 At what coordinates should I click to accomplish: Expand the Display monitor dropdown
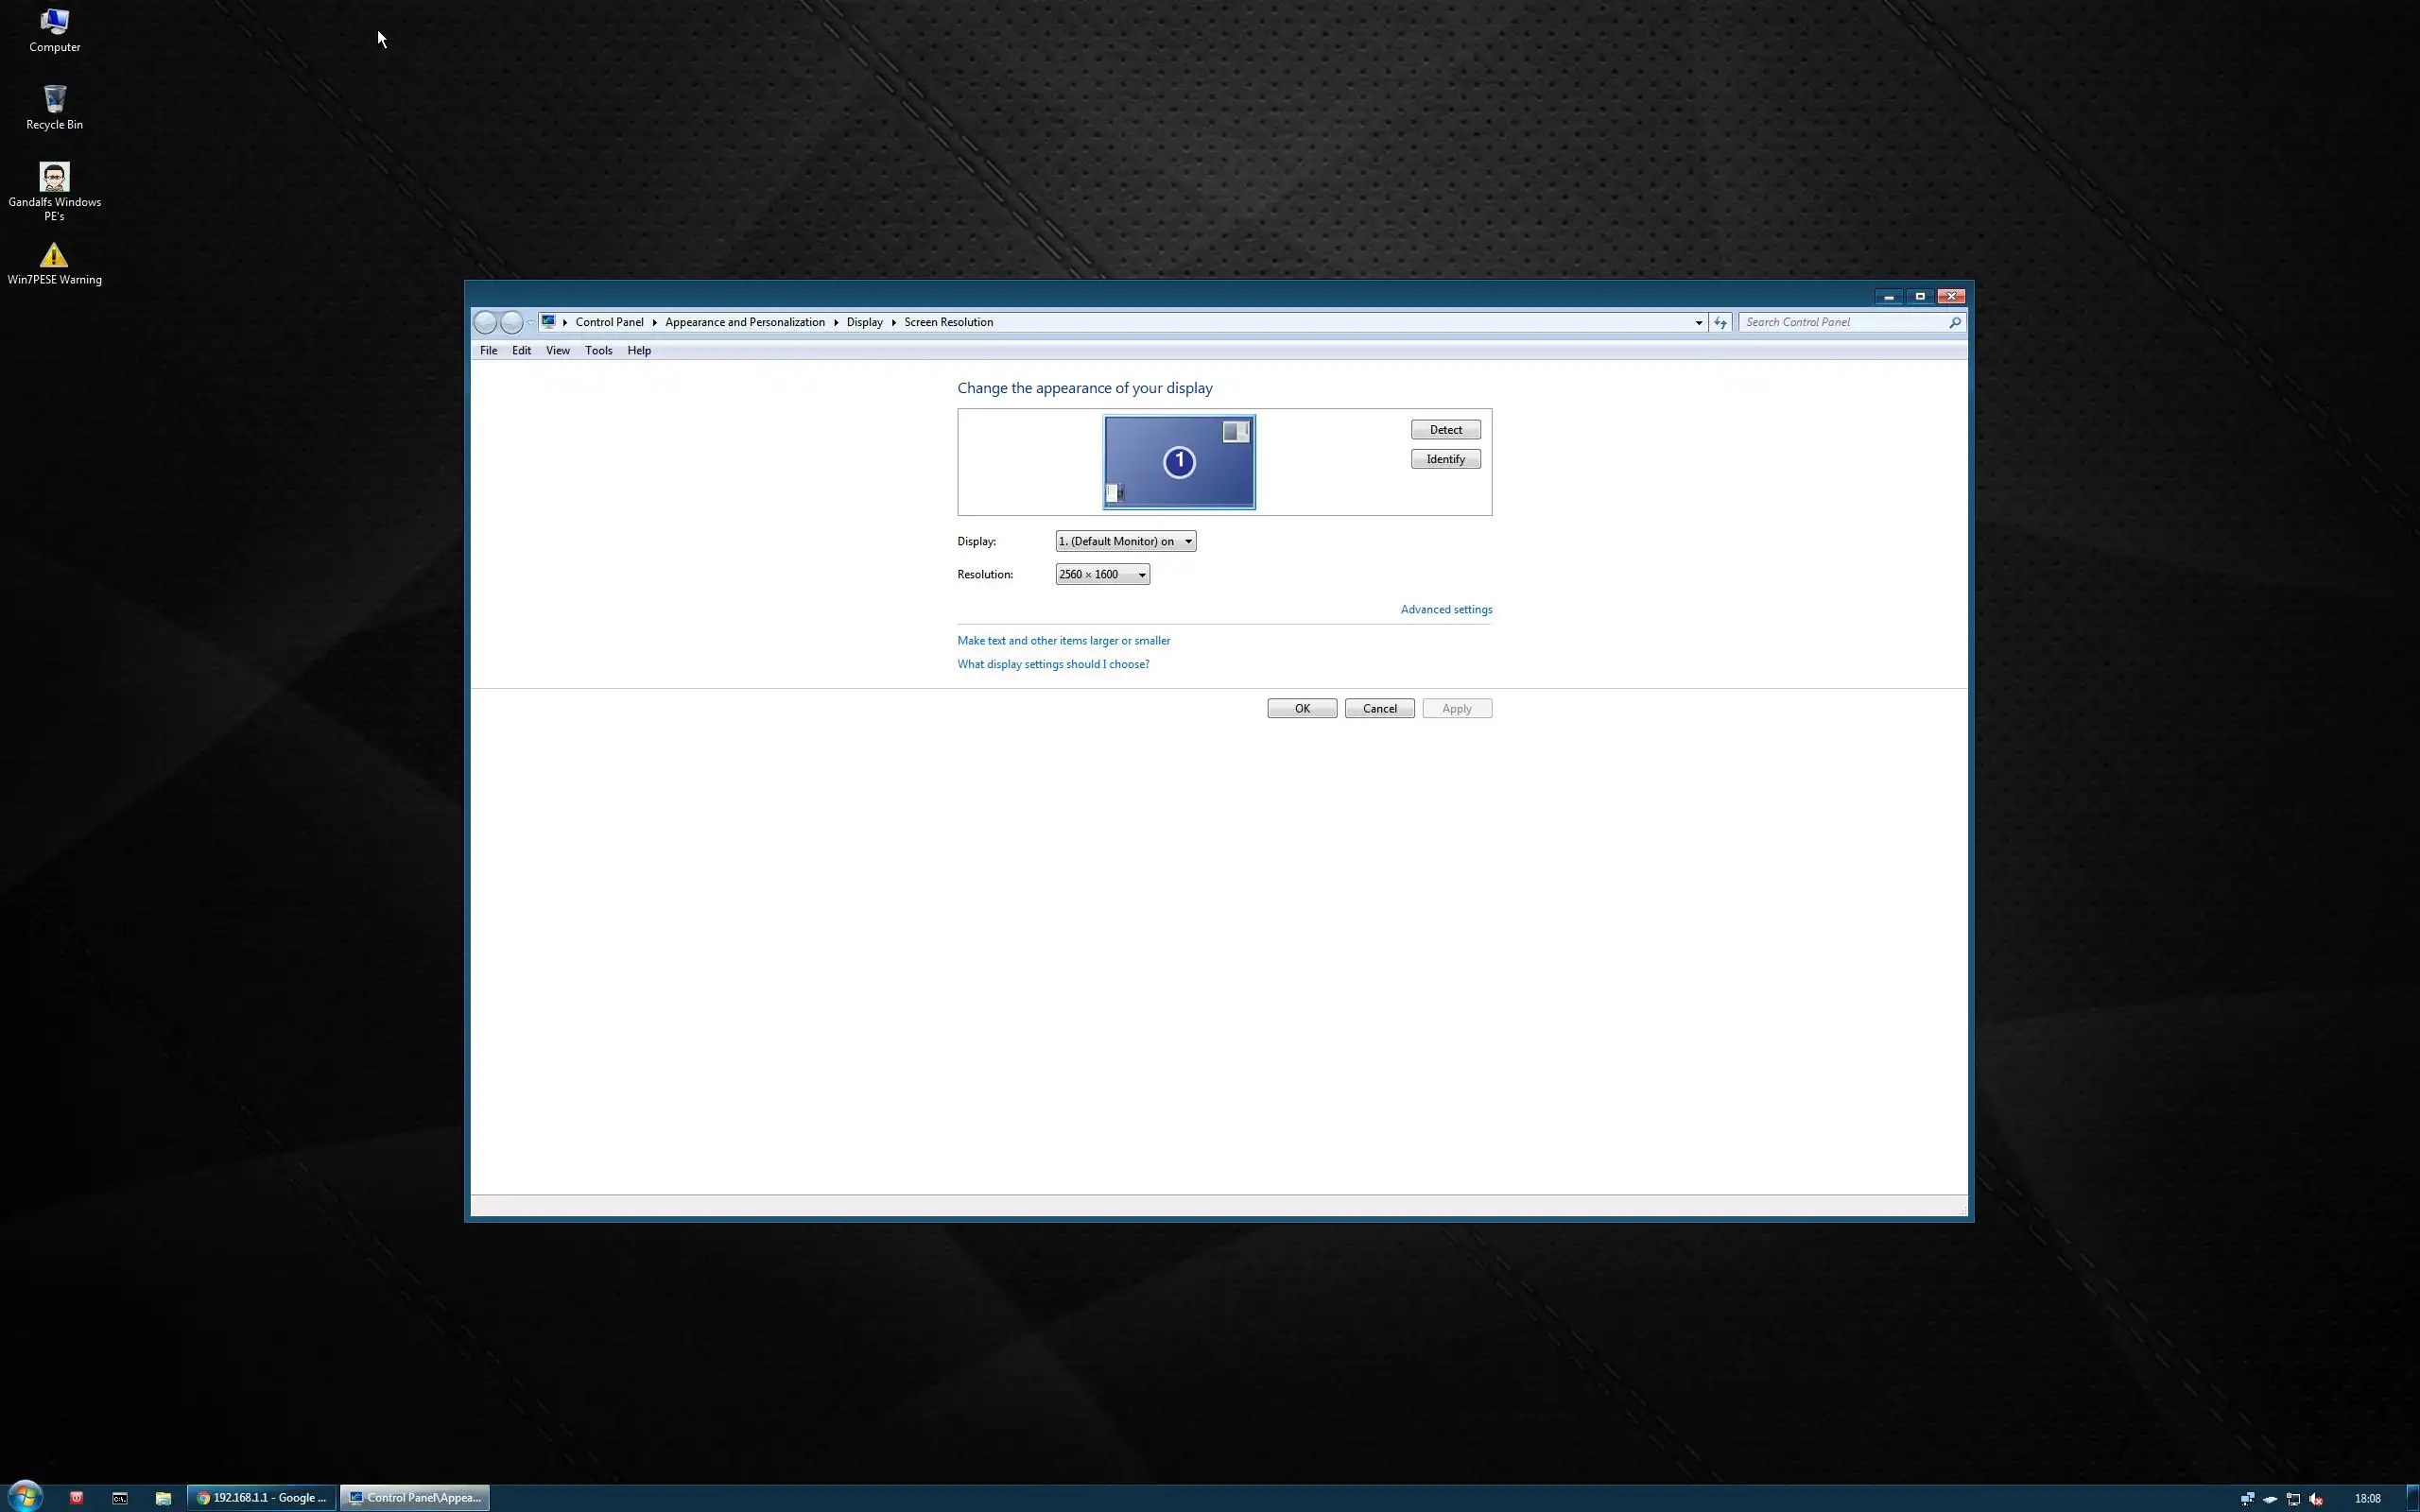(x=1125, y=541)
